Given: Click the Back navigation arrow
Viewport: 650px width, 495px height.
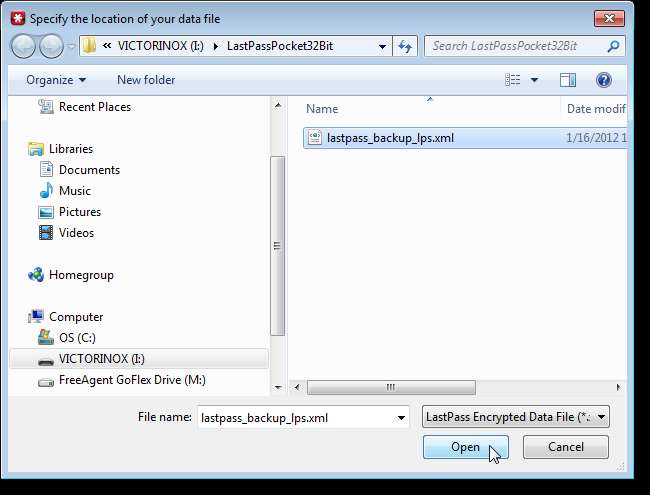Looking at the screenshot, I should click(23, 46).
